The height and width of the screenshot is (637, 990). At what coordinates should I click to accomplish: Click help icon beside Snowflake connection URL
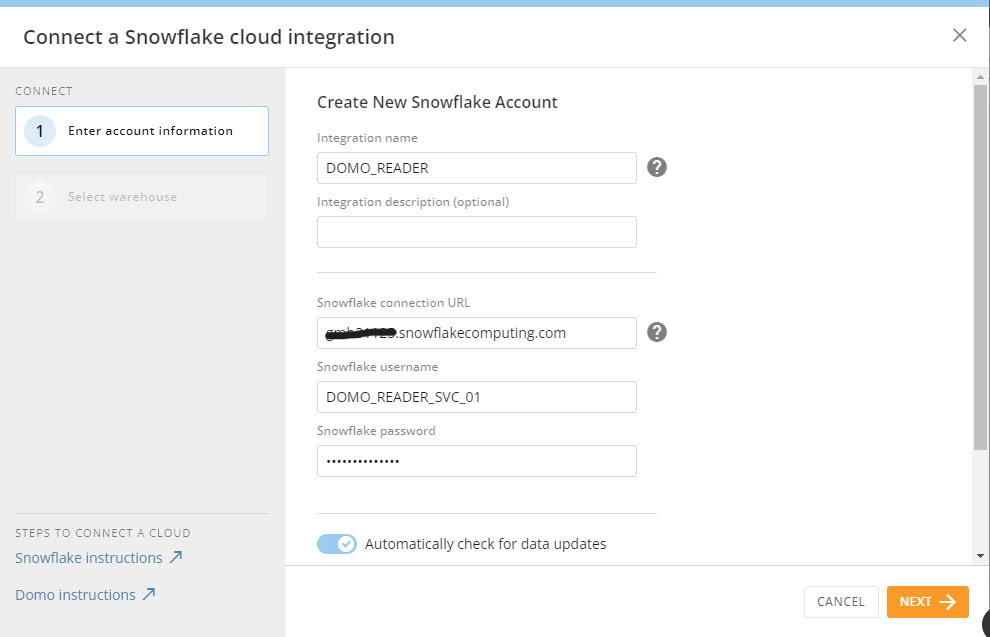click(656, 332)
